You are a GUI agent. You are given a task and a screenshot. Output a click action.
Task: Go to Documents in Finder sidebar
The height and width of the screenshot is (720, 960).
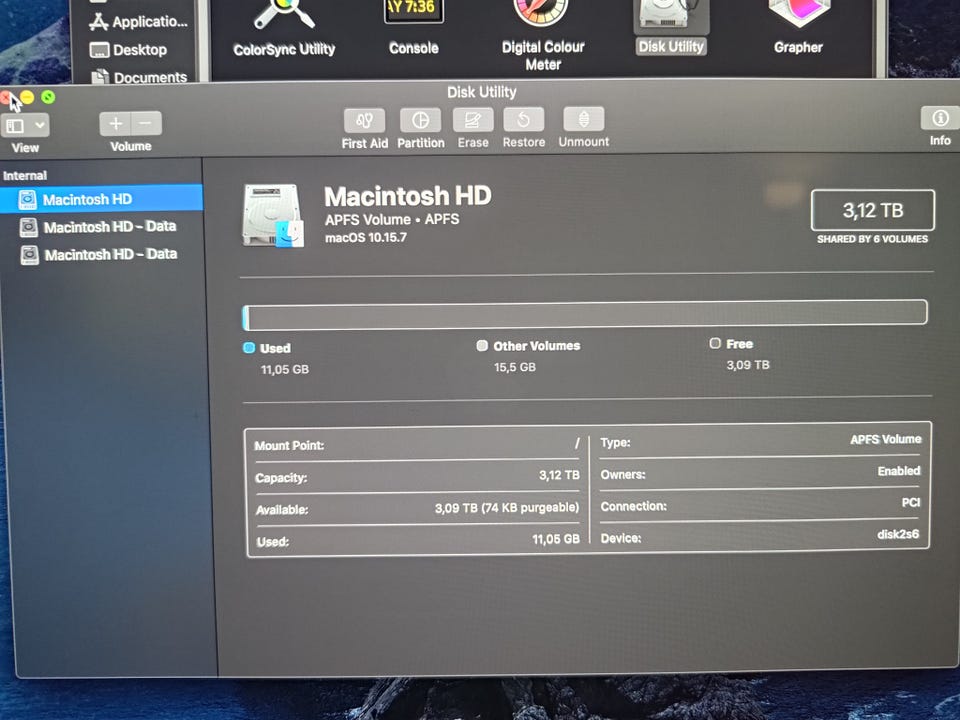click(139, 77)
